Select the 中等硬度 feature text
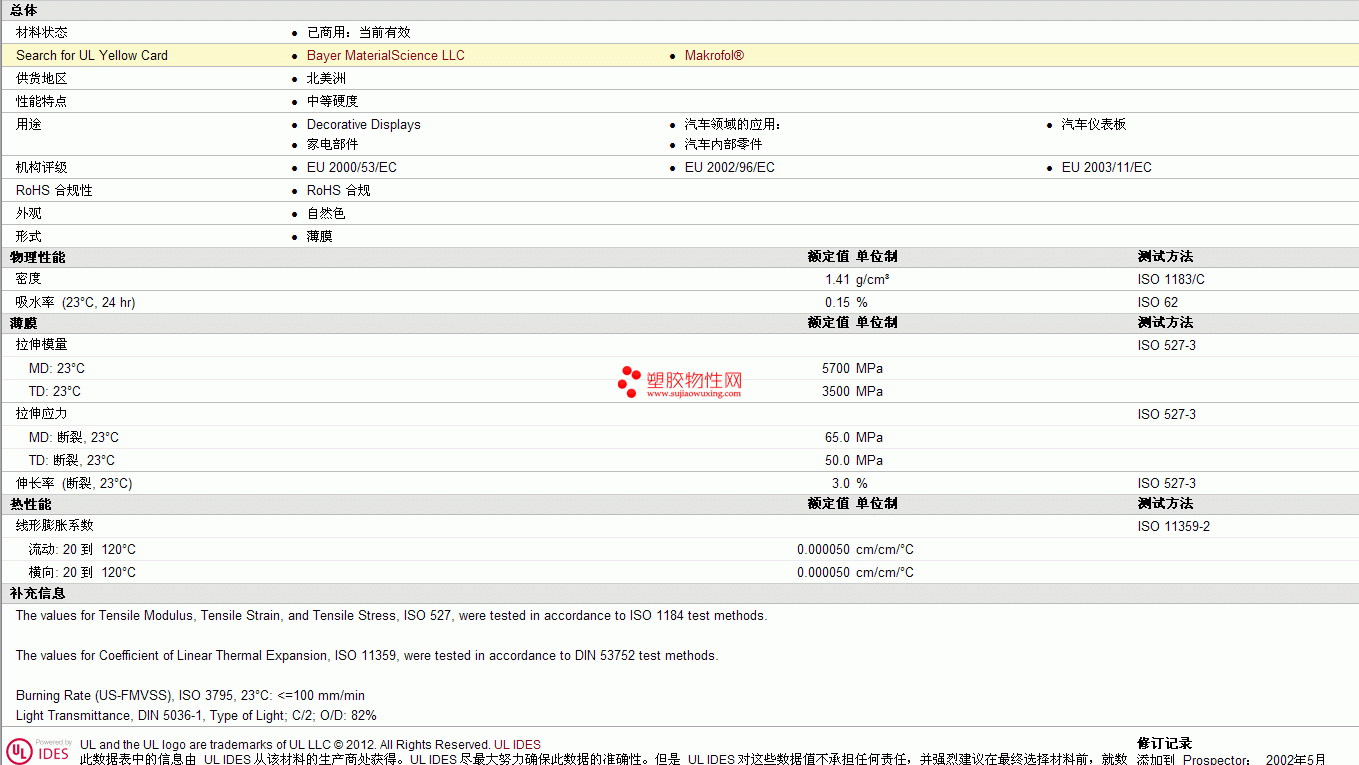Image resolution: width=1359 pixels, height=765 pixels. point(332,101)
